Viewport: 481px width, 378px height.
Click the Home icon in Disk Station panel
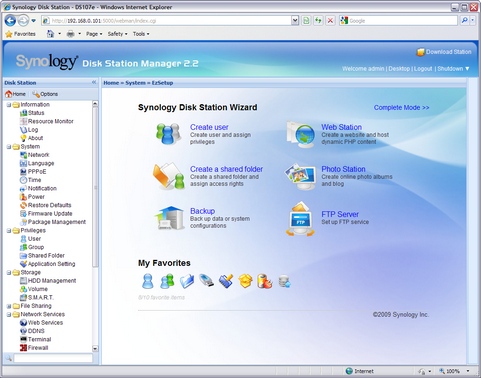point(9,94)
